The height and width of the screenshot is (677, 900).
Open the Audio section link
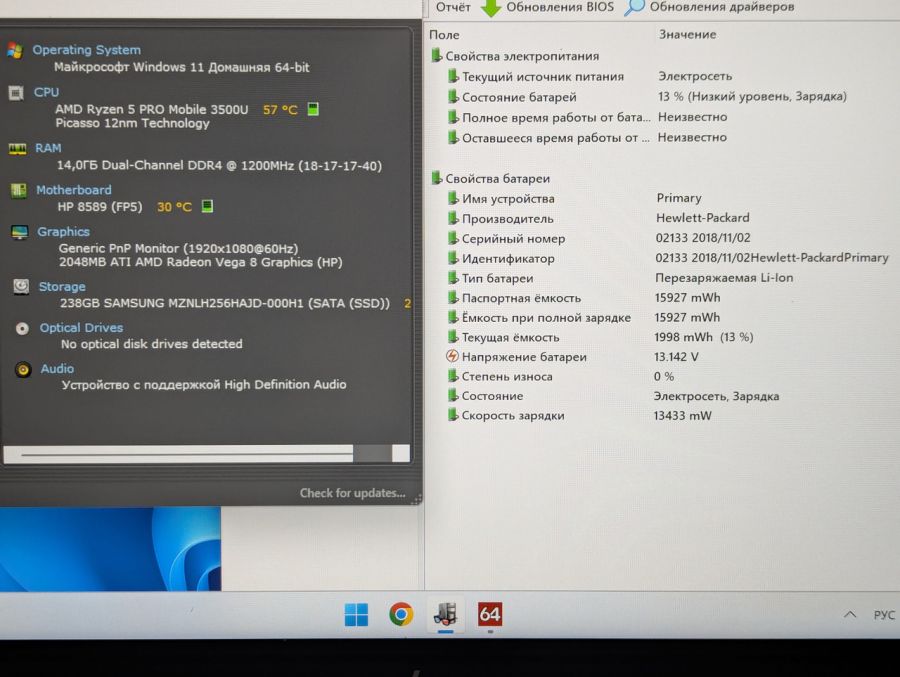pyautogui.click(x=57, y=369)
